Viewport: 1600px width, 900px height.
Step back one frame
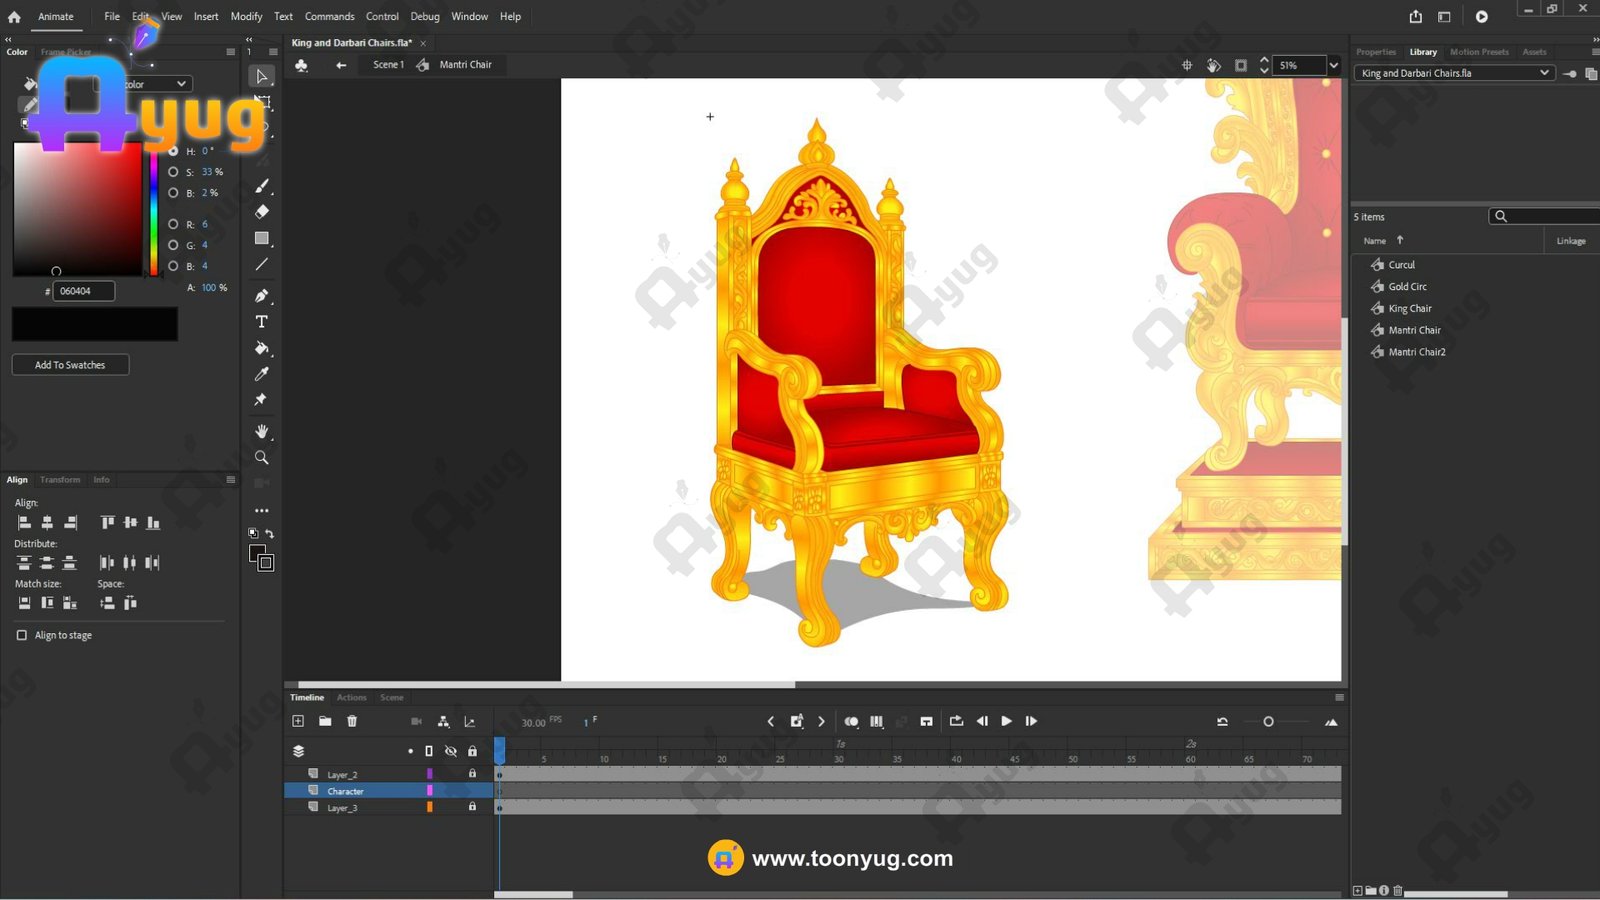(982, 721)
